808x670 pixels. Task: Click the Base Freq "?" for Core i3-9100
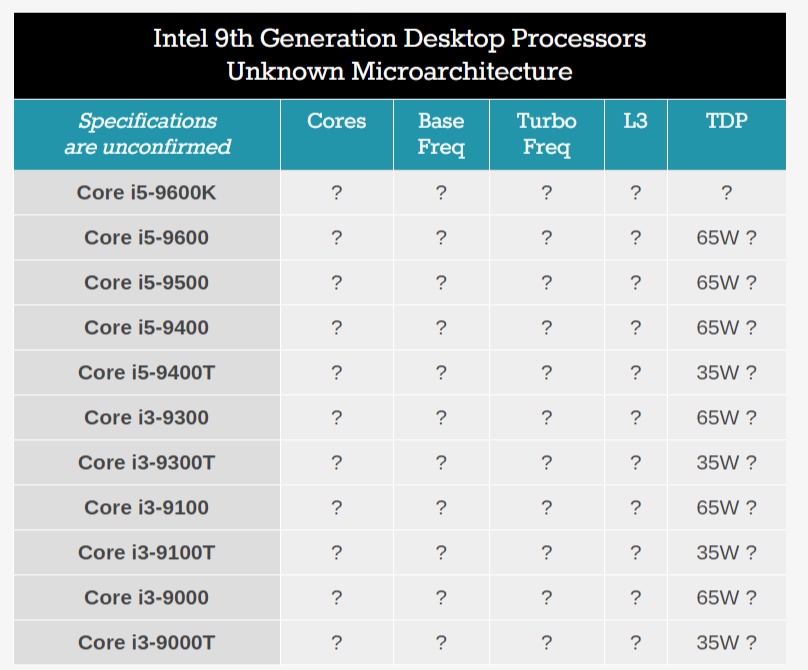coord(441,508)
